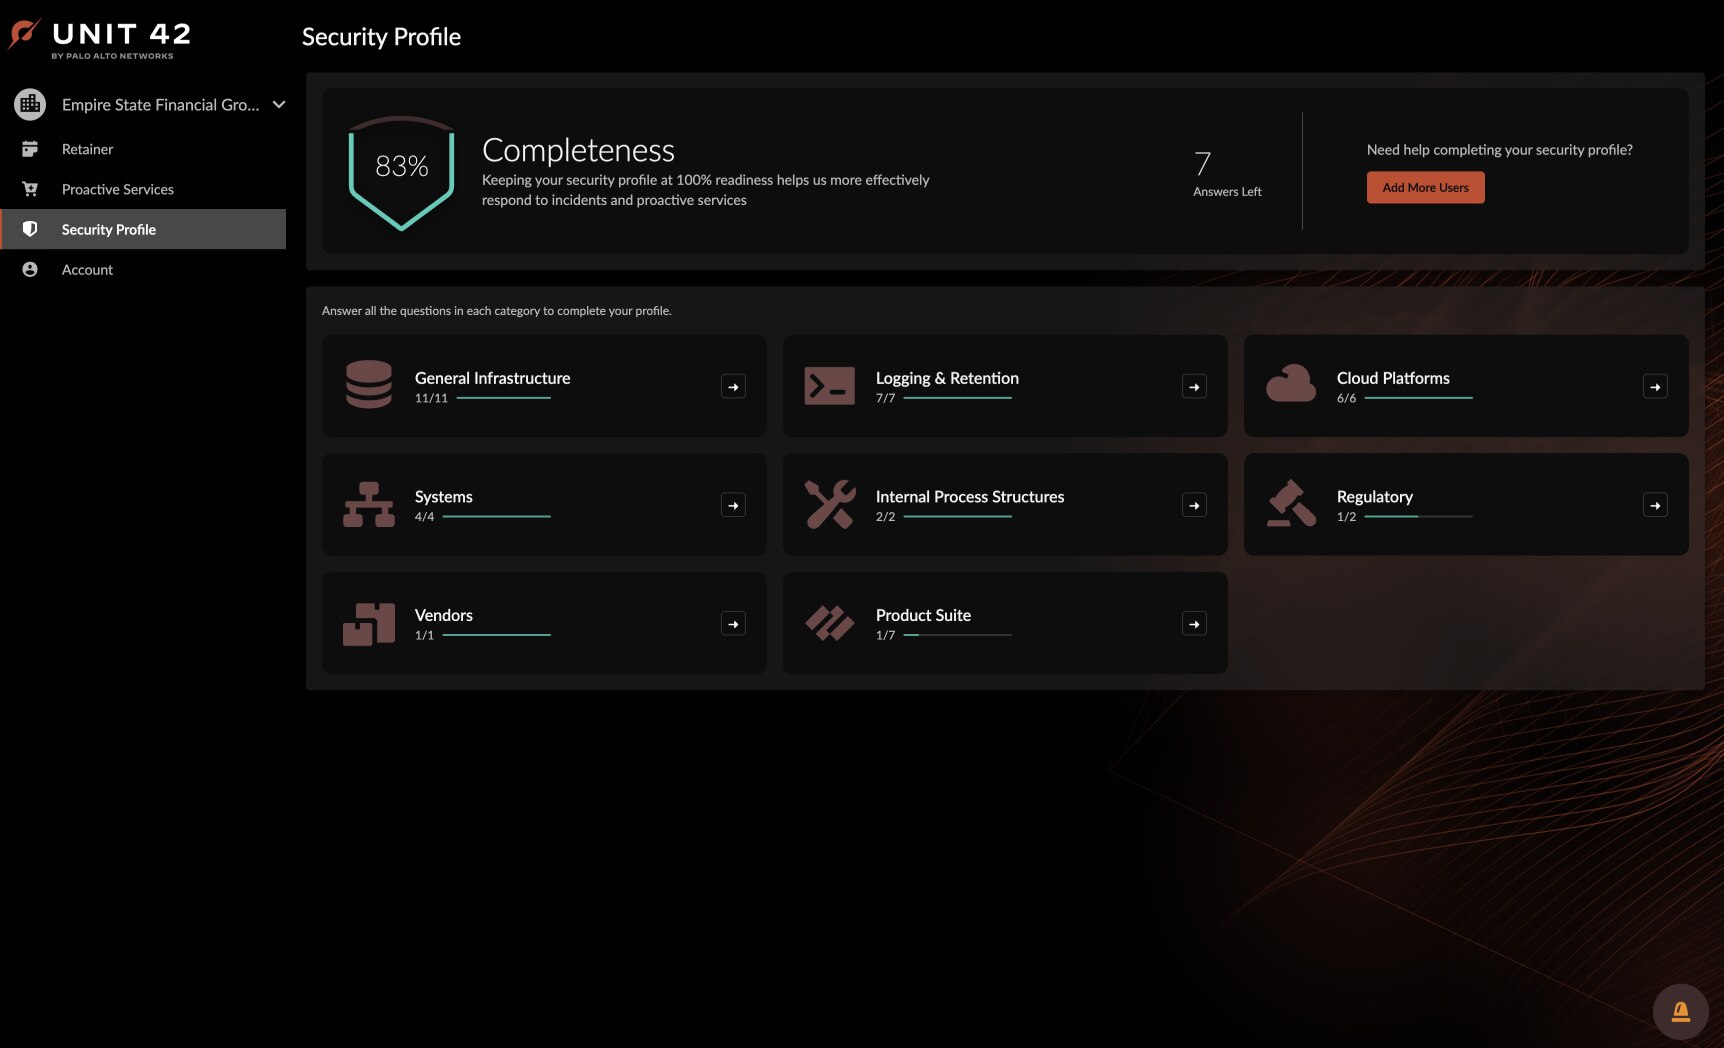This screenshot has height=1048, width=1724.
Task: Click the General Infrastructure database icon
Action: pyautogui.click(x=369, y=385)
